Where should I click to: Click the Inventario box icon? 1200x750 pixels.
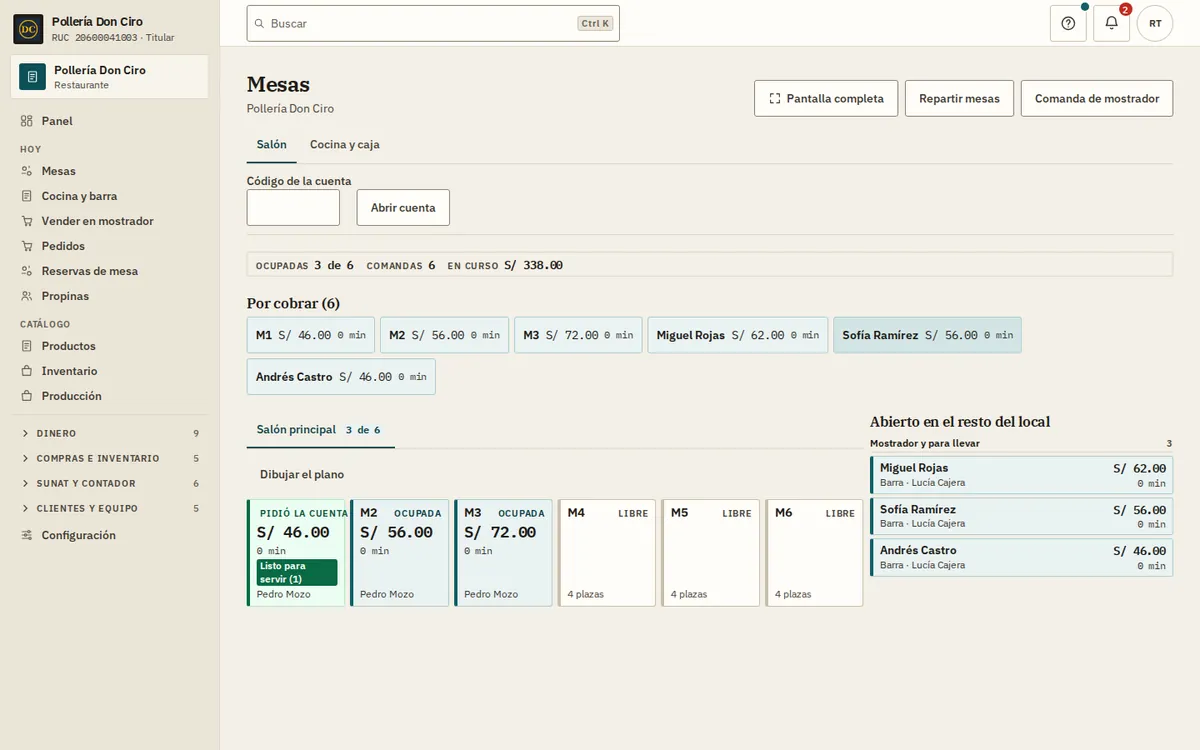[27, 371]
